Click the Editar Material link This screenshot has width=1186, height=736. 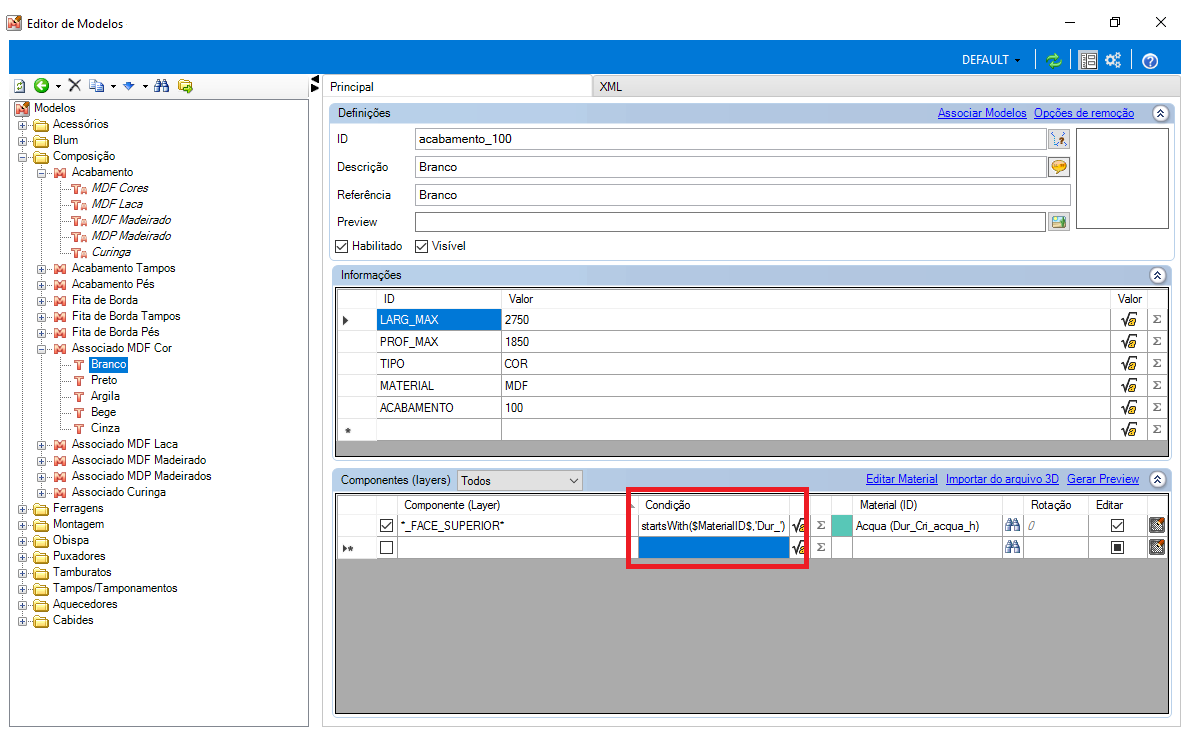[x=902, y=480]
